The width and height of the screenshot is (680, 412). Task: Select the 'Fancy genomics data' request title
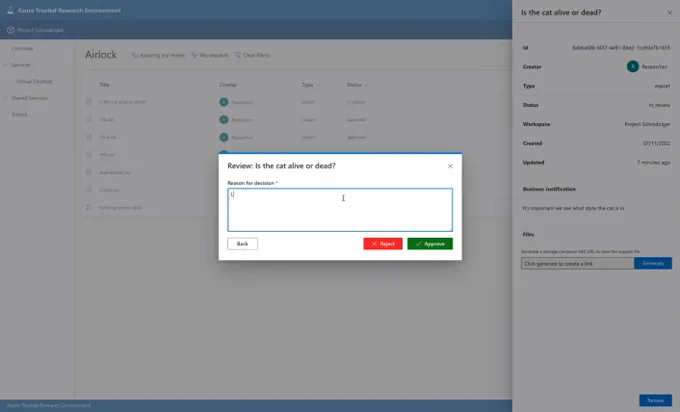click(x=120, y=208)
